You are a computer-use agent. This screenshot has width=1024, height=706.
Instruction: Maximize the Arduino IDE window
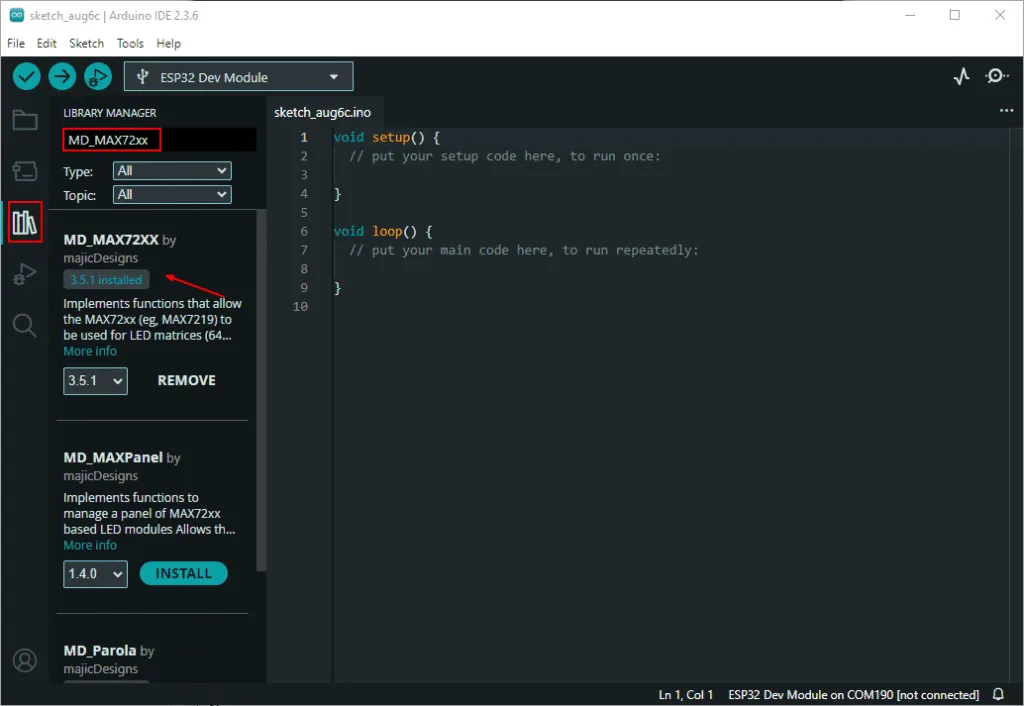pyautogui.click(x=955, y=15)
